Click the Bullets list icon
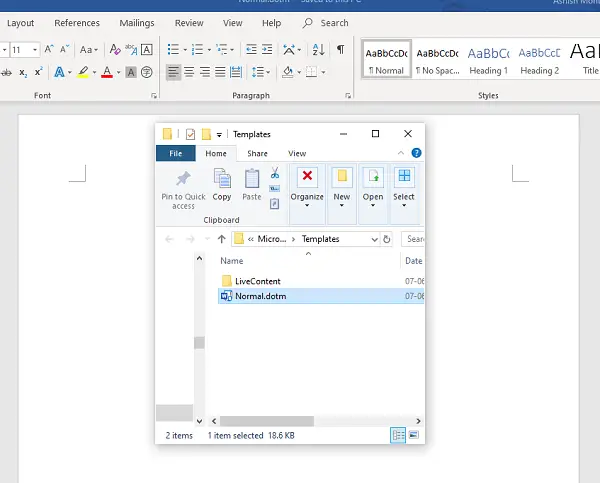Viewport: 600px width, 483px height. 173,49
